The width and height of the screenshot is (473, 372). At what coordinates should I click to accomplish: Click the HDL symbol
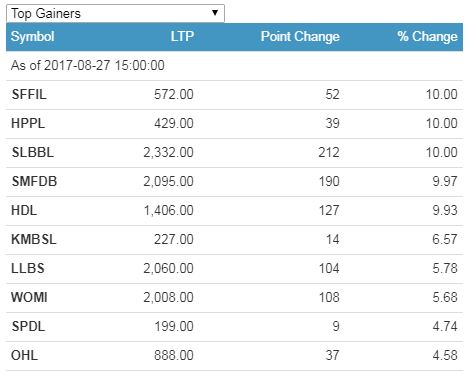pyautogui.click(x=24, y=210)
